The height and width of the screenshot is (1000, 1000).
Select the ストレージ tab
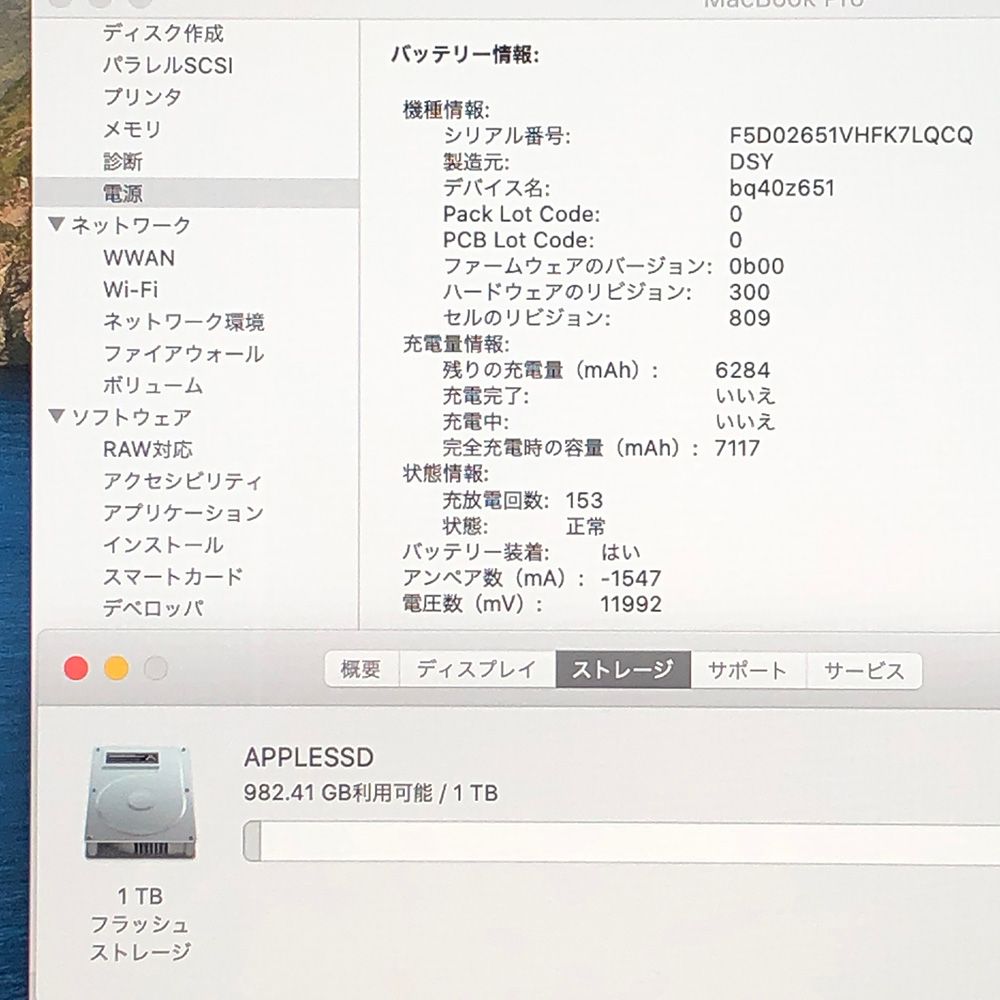click(x=623, y=670)
